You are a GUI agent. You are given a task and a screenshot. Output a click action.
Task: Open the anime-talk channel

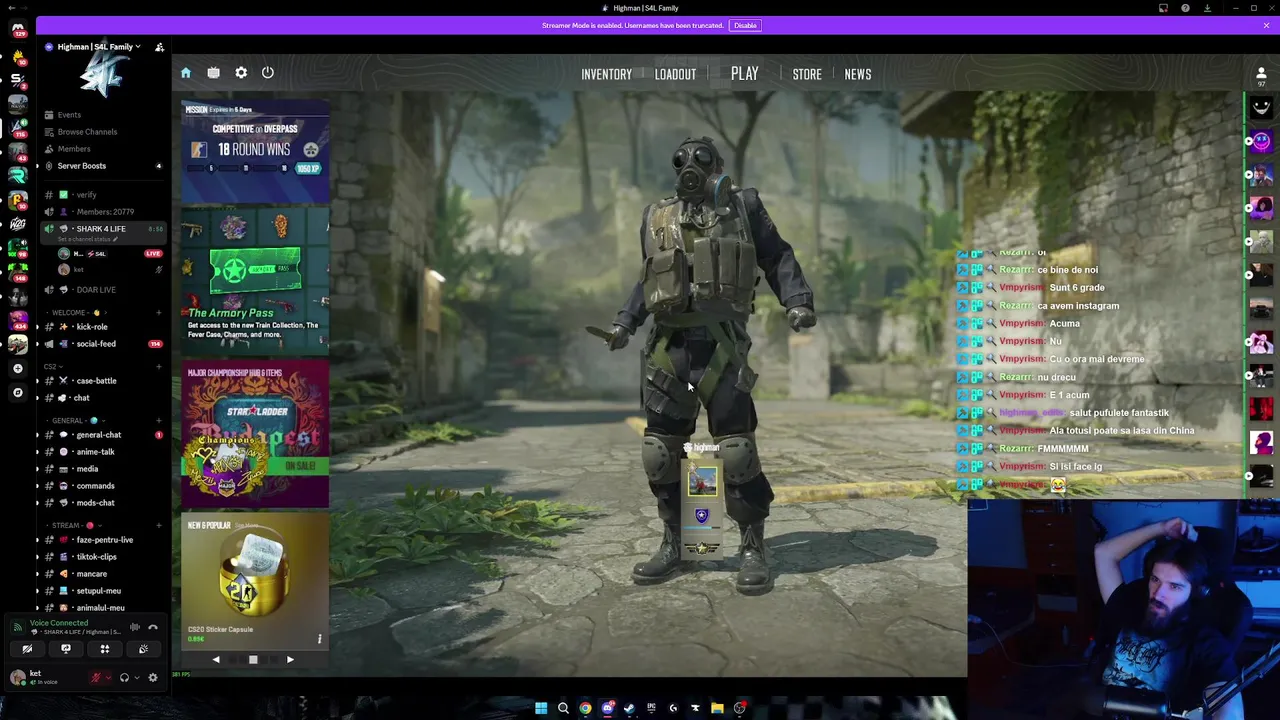(95, 452)
